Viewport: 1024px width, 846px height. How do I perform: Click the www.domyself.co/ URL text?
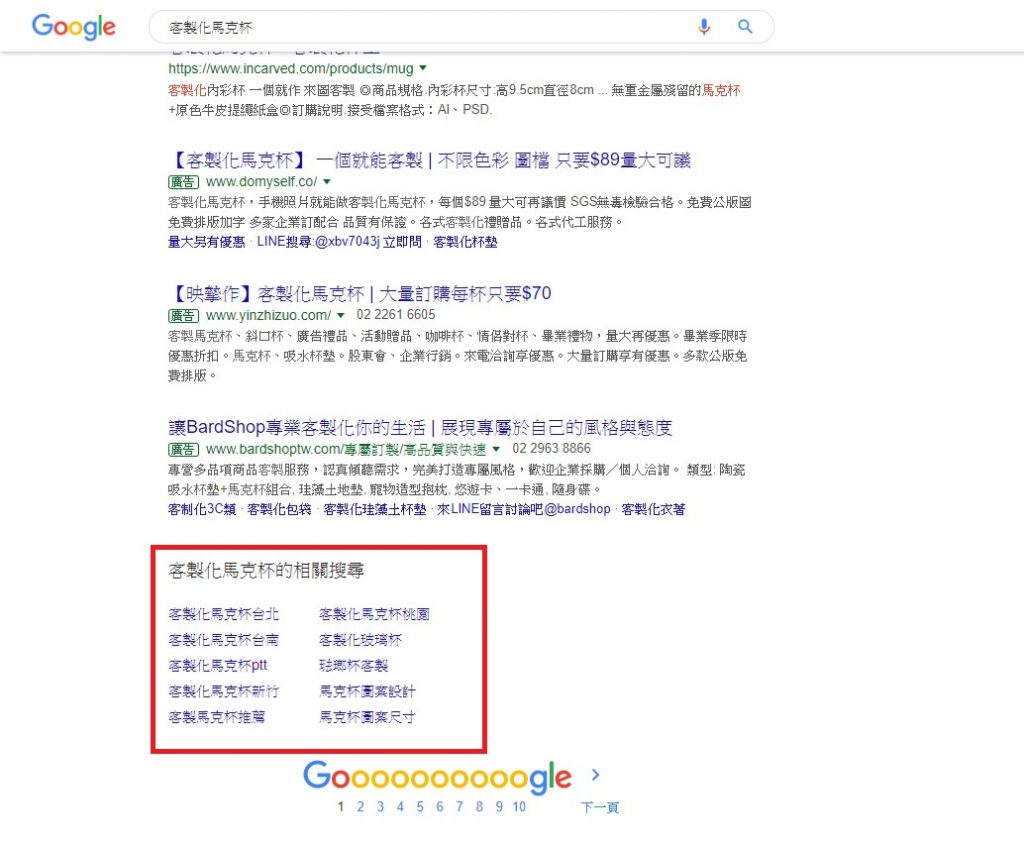pyautogui.click(x=261, y=182)
